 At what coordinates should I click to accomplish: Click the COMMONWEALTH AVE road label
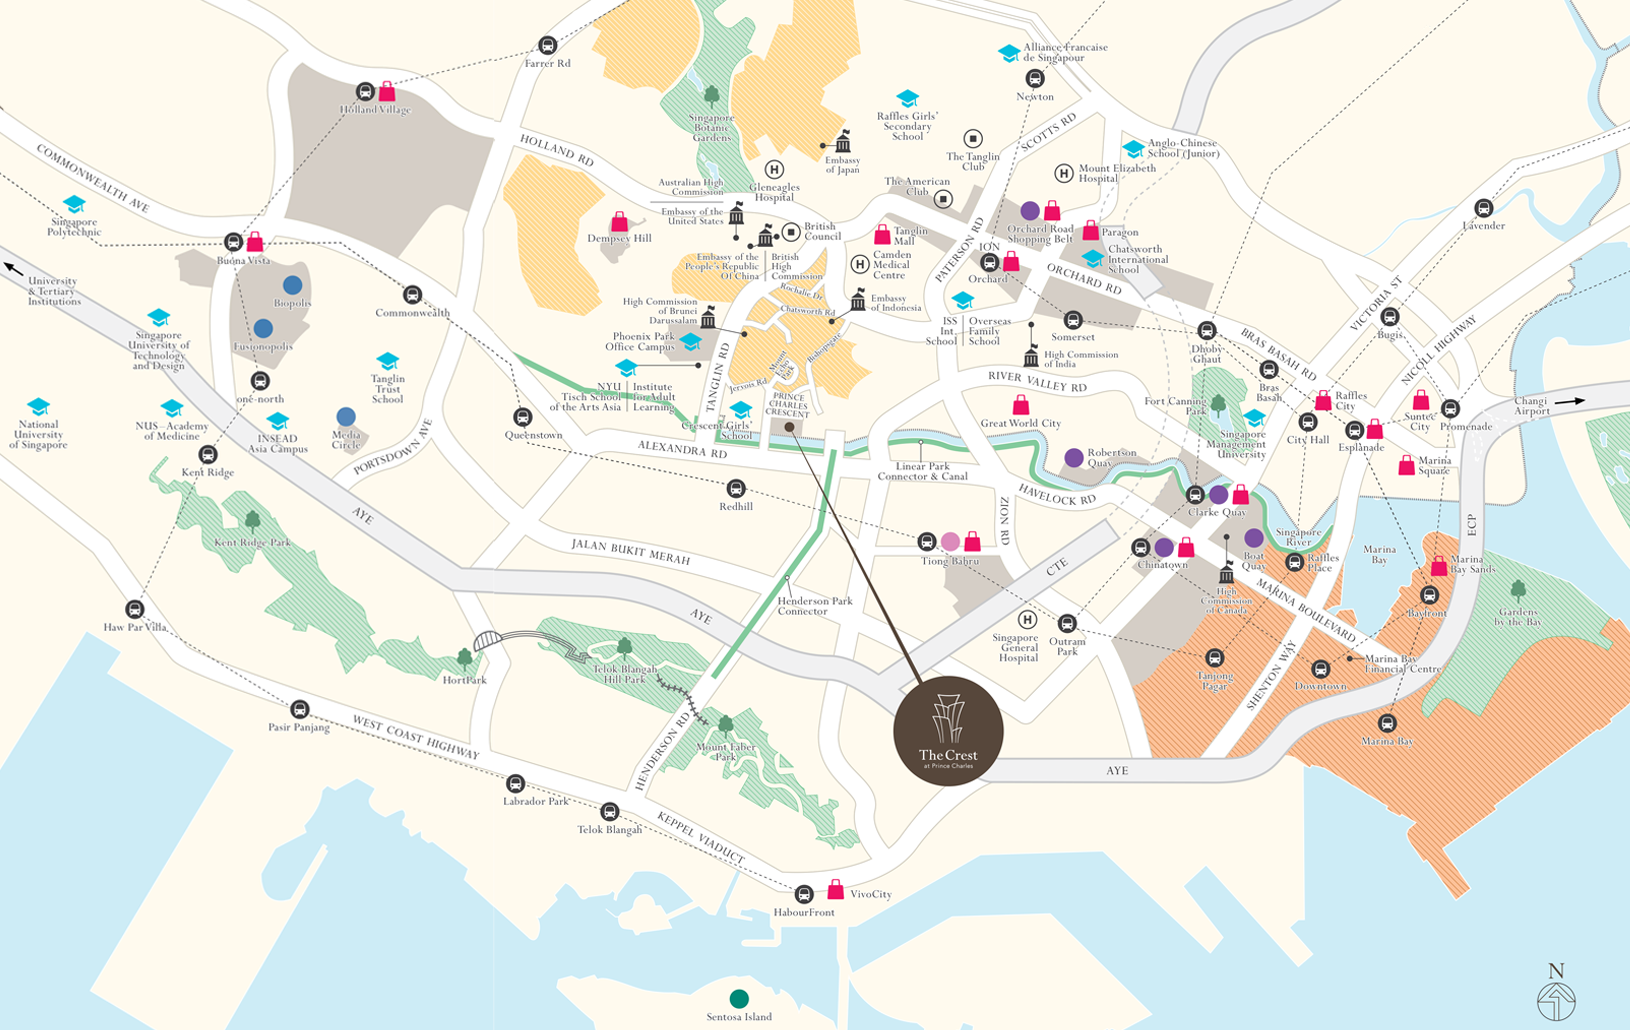pyautogui.click(x=93, y=178)
